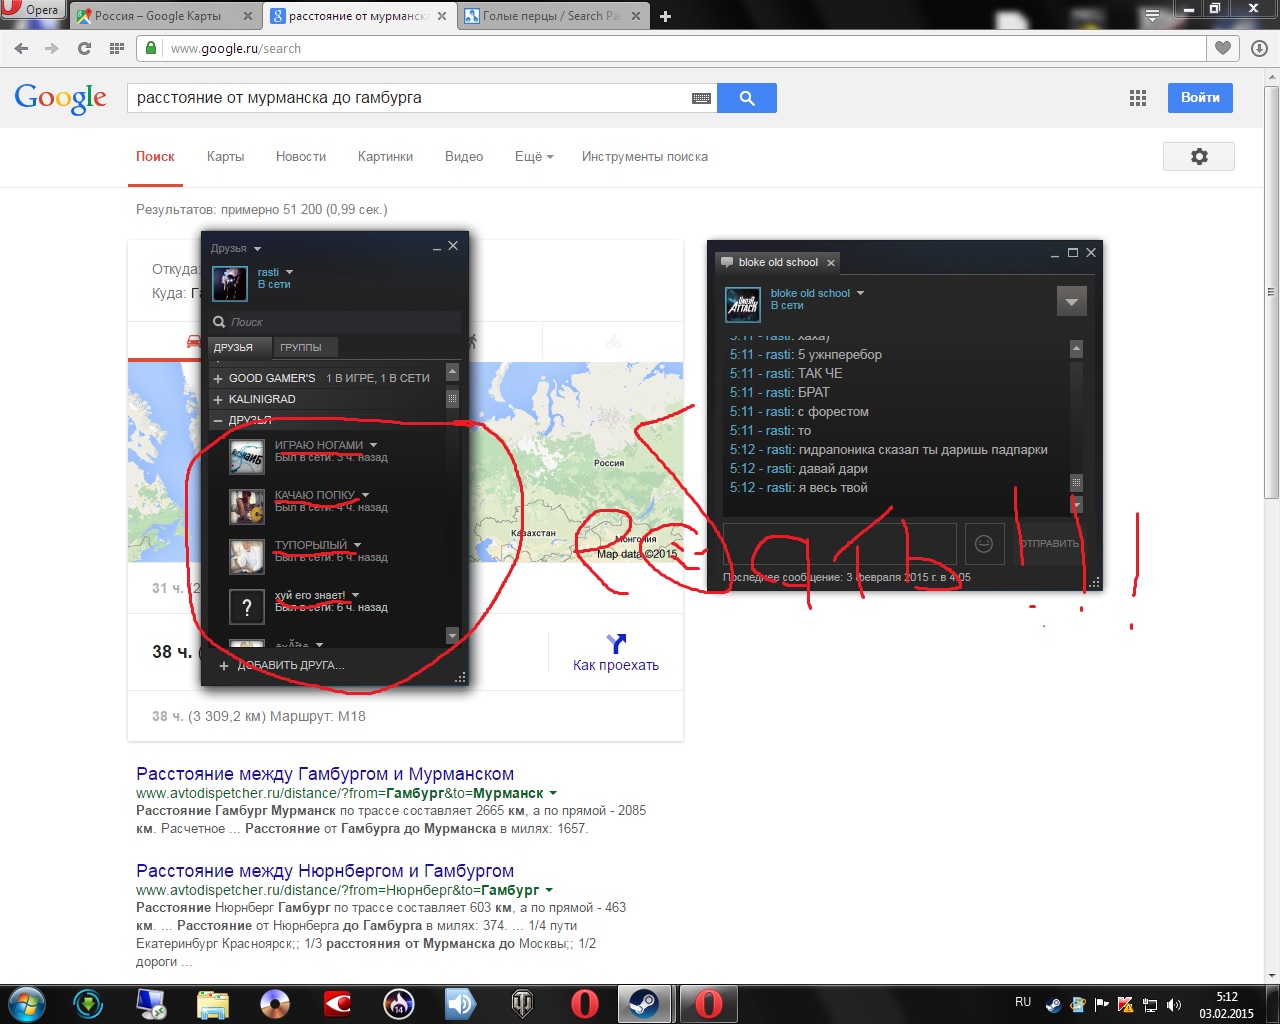Viewport: 1280px width, 1024px height.
Task: Open Opera Speed Dial grid icon
Action: coord(117,48)
